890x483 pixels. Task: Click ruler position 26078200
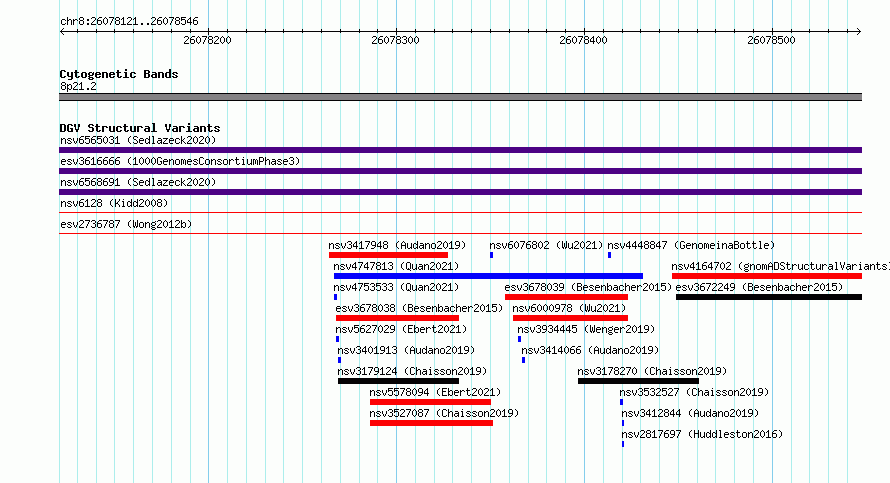tap(207, 40)
